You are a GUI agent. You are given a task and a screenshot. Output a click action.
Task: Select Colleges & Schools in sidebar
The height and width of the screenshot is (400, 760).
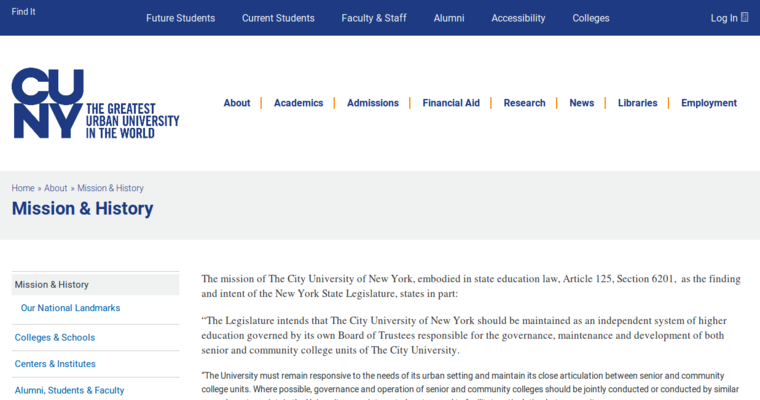[x=55, y=338]
